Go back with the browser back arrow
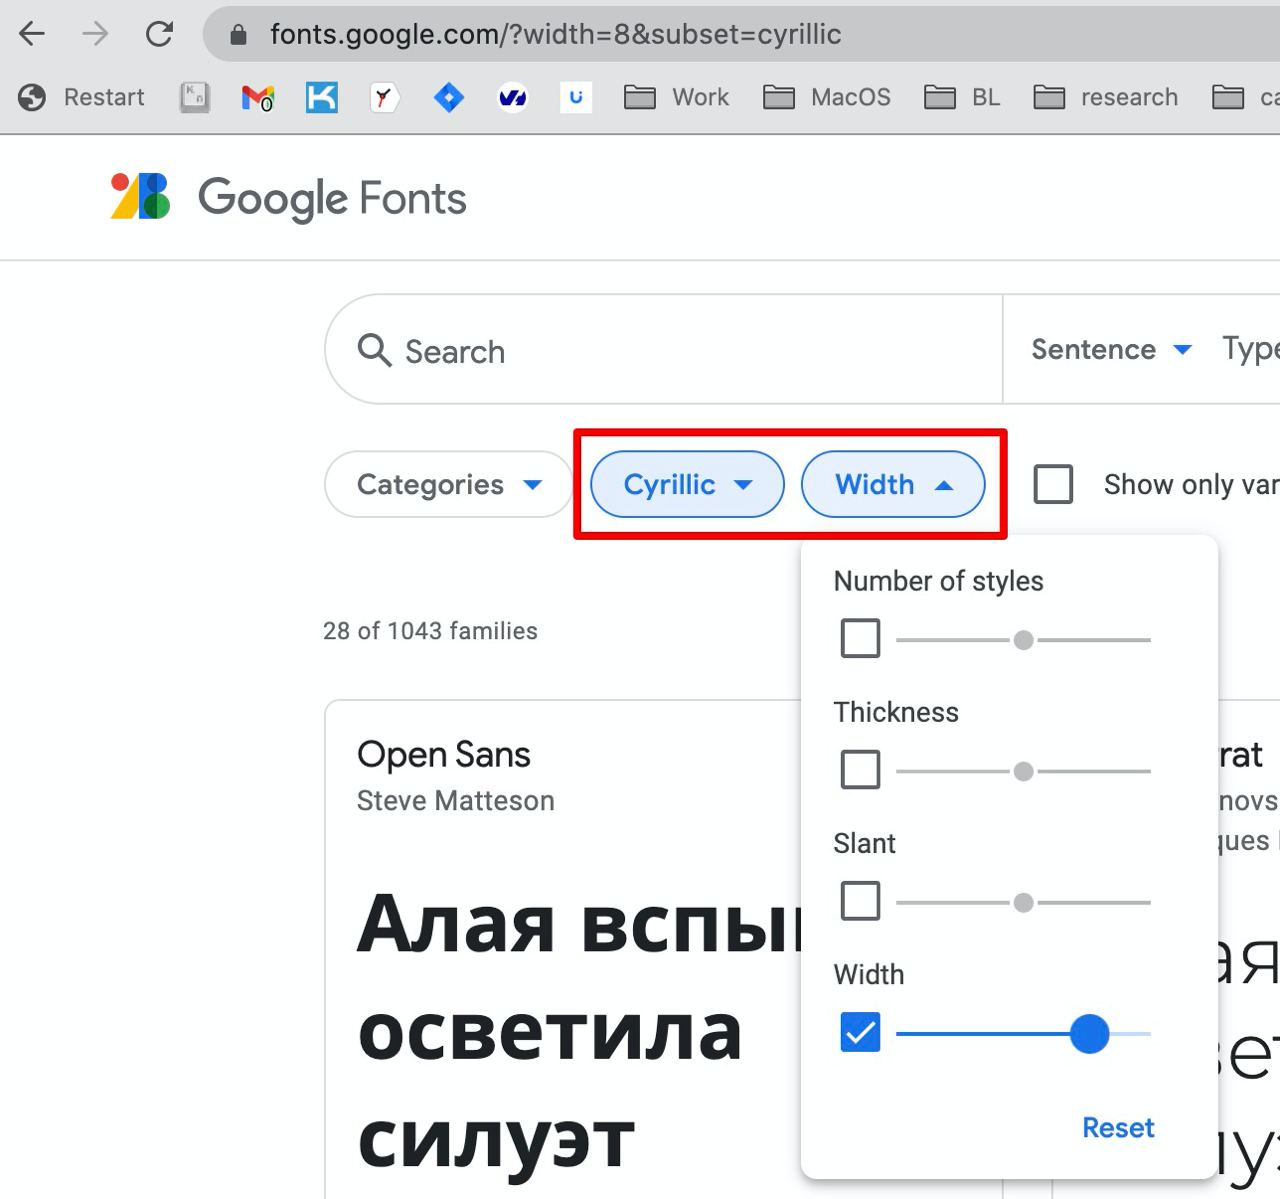The height and width of the screenshot is (1199, 1280). pyautogui.click(x=32, y=34)
